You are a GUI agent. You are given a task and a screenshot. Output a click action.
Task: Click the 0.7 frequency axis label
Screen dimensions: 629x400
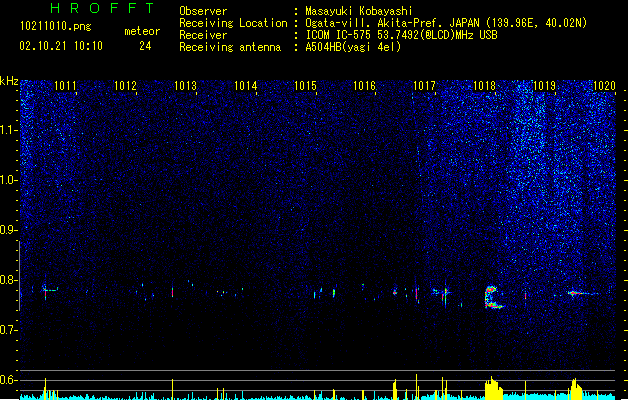[x=9, y=330]
